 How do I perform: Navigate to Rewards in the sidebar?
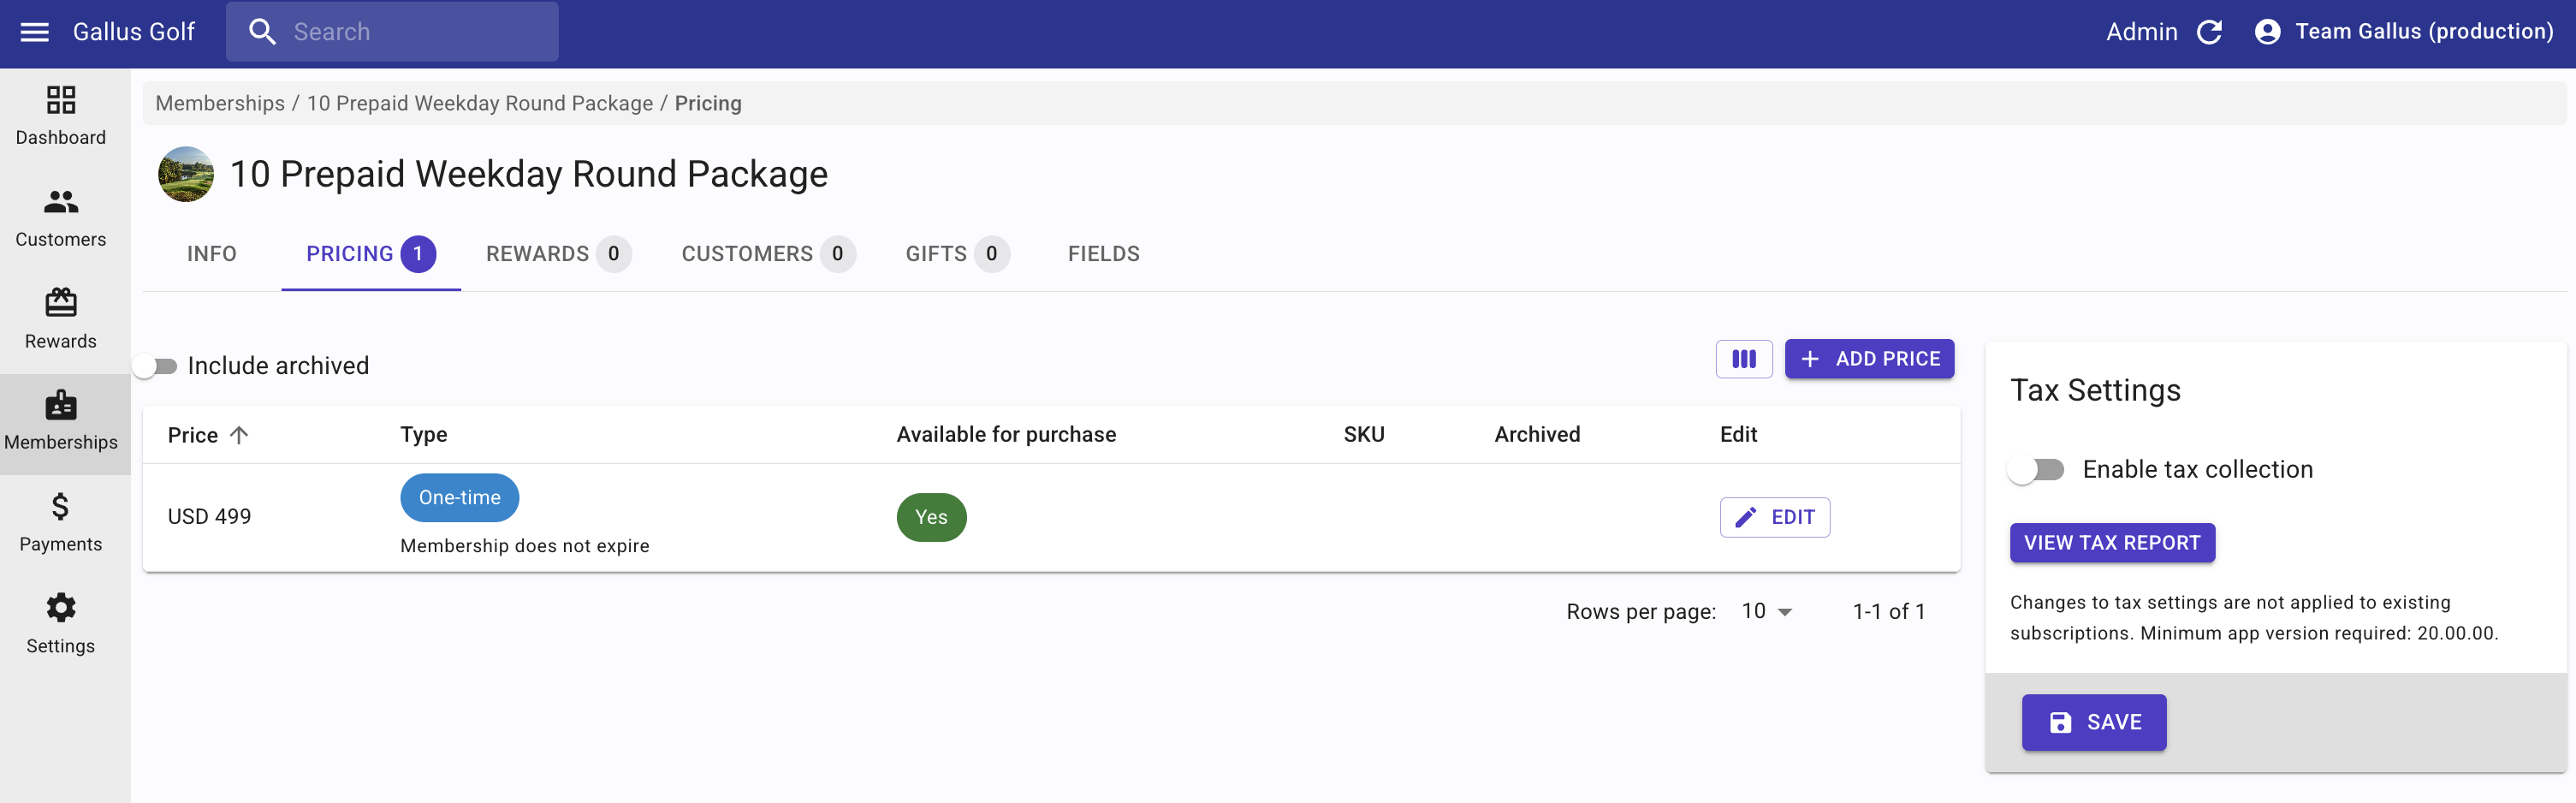click(61, 320)
